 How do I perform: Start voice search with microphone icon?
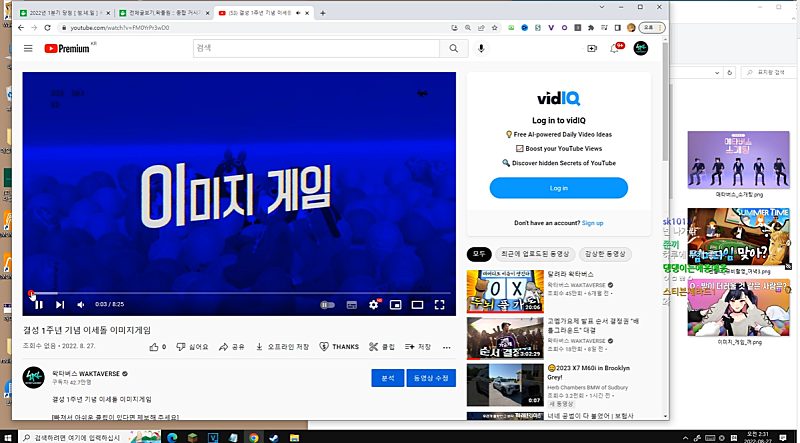[x=481, y=48]
